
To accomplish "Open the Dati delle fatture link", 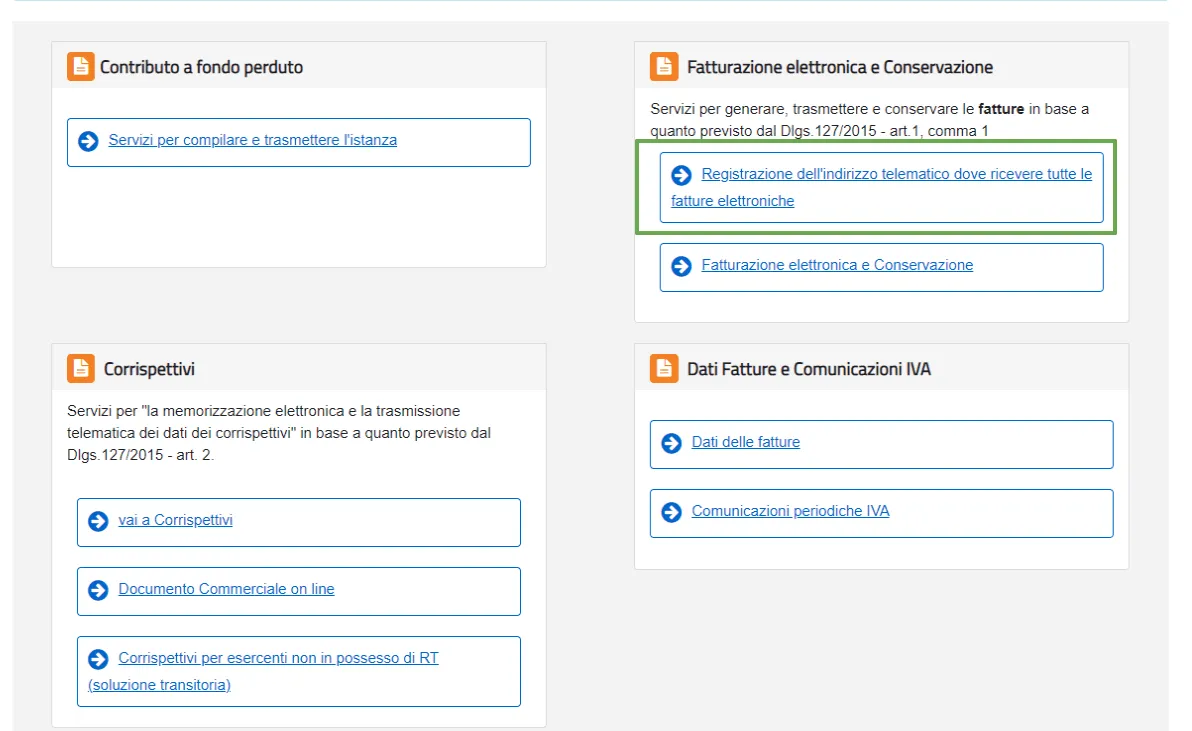I will [745, 442].
